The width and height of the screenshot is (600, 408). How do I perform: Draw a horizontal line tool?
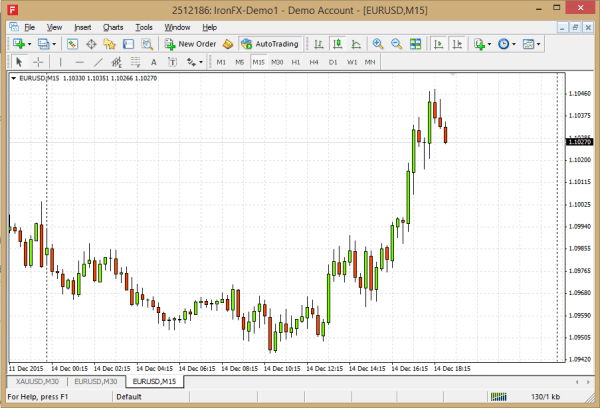79,62
